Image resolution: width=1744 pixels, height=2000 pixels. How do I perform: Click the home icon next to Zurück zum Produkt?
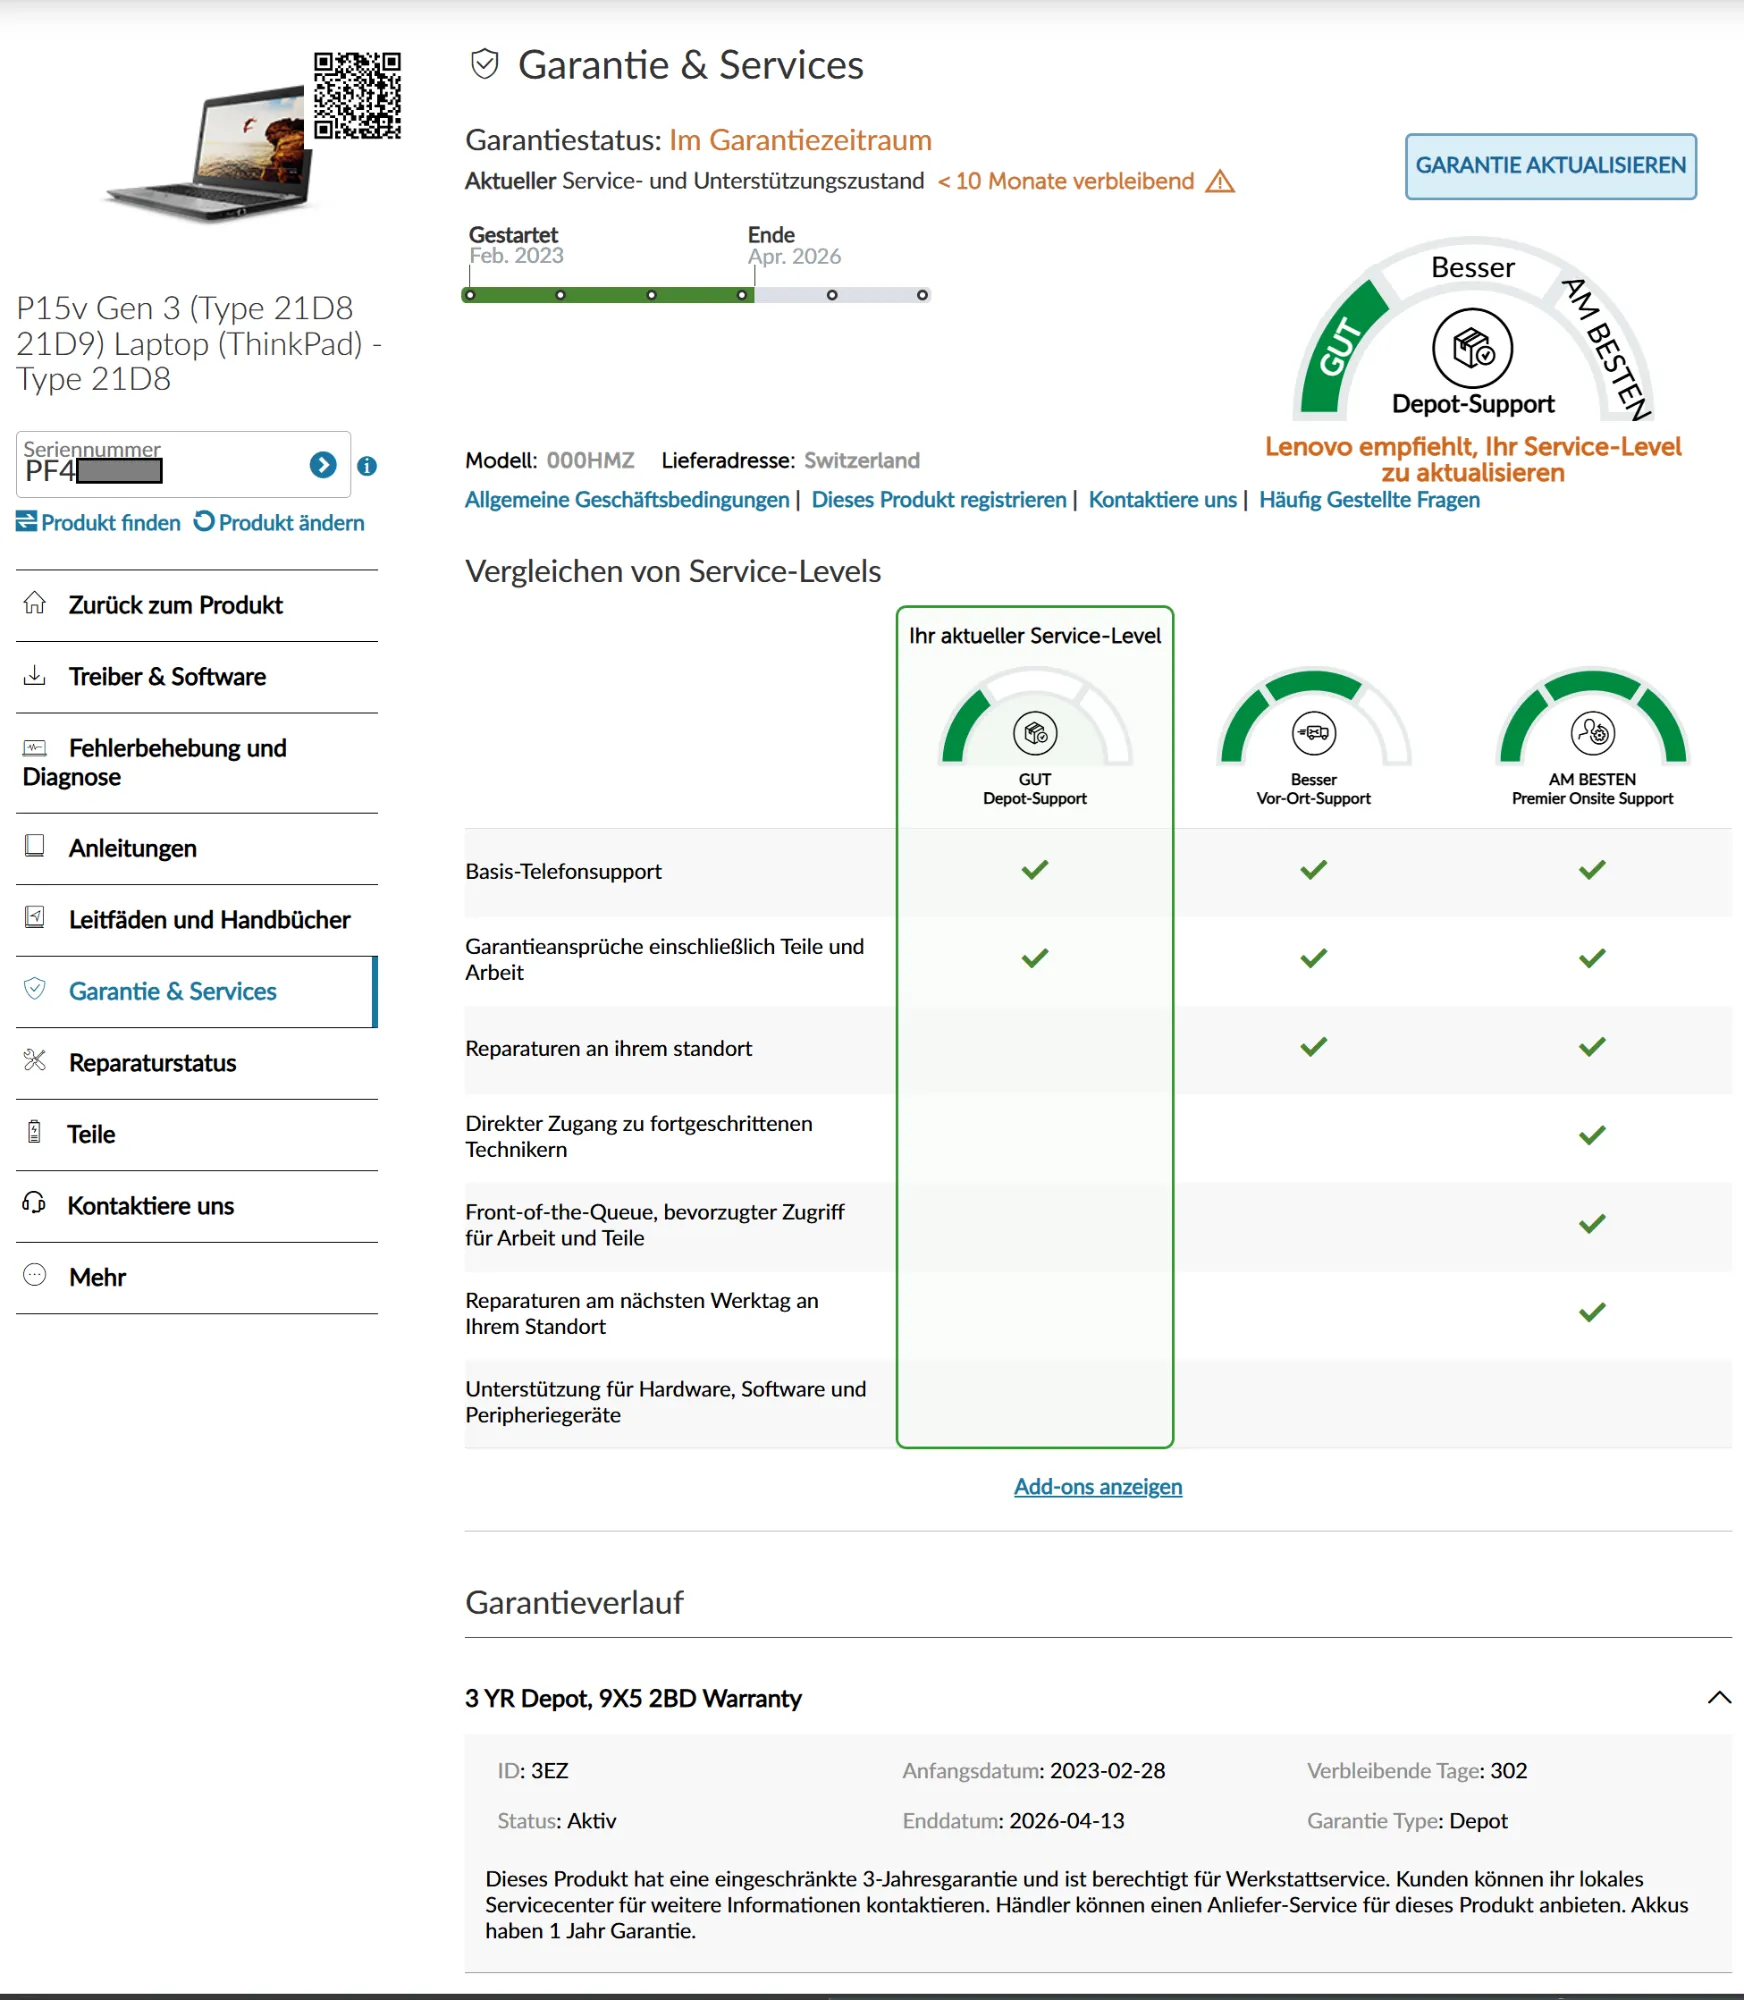[35, 603]
